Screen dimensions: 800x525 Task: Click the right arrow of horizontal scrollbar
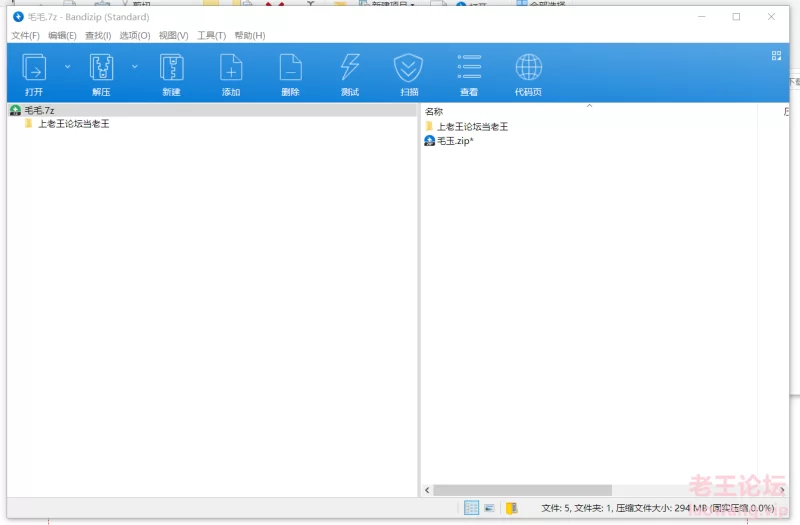click(782, 490)
